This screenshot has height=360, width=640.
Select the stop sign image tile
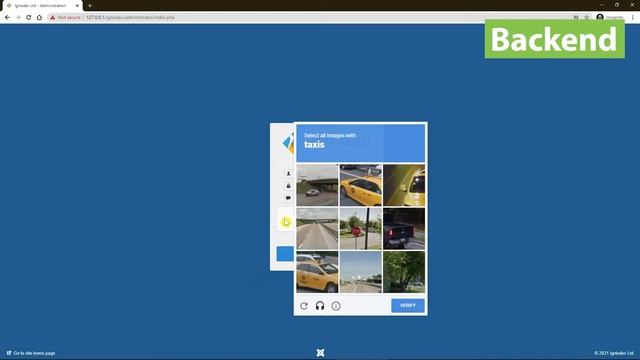[x=361, y=229]
